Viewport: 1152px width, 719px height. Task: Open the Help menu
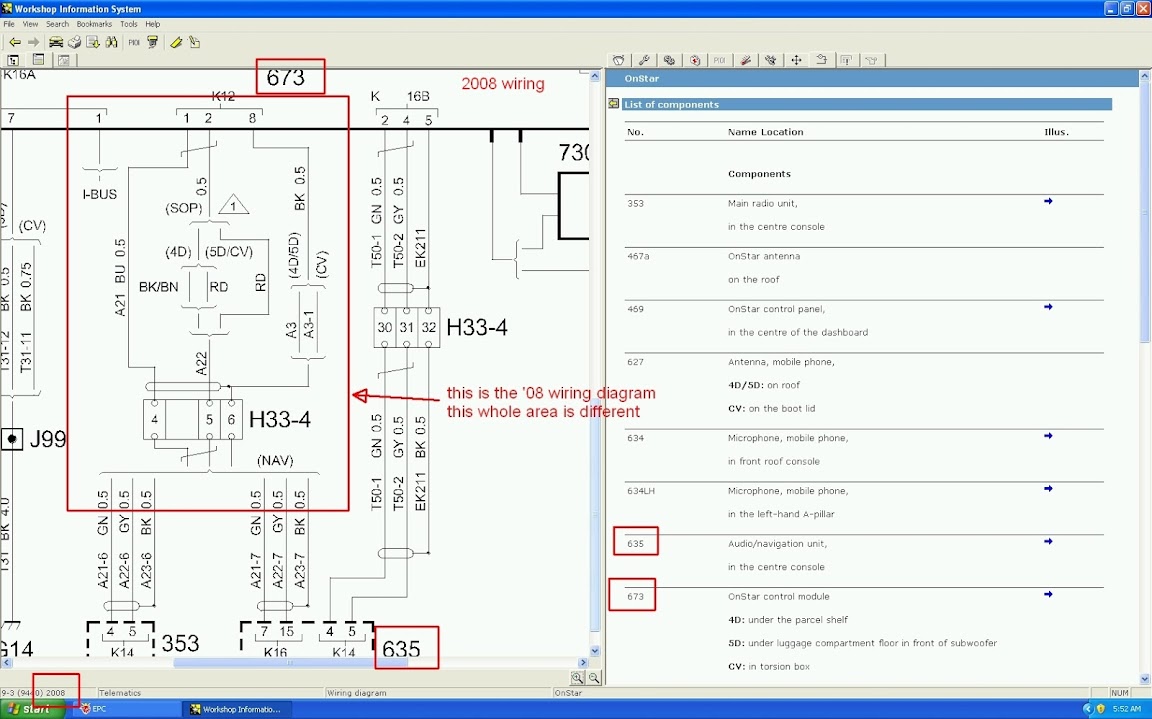(x=153, y=24)
